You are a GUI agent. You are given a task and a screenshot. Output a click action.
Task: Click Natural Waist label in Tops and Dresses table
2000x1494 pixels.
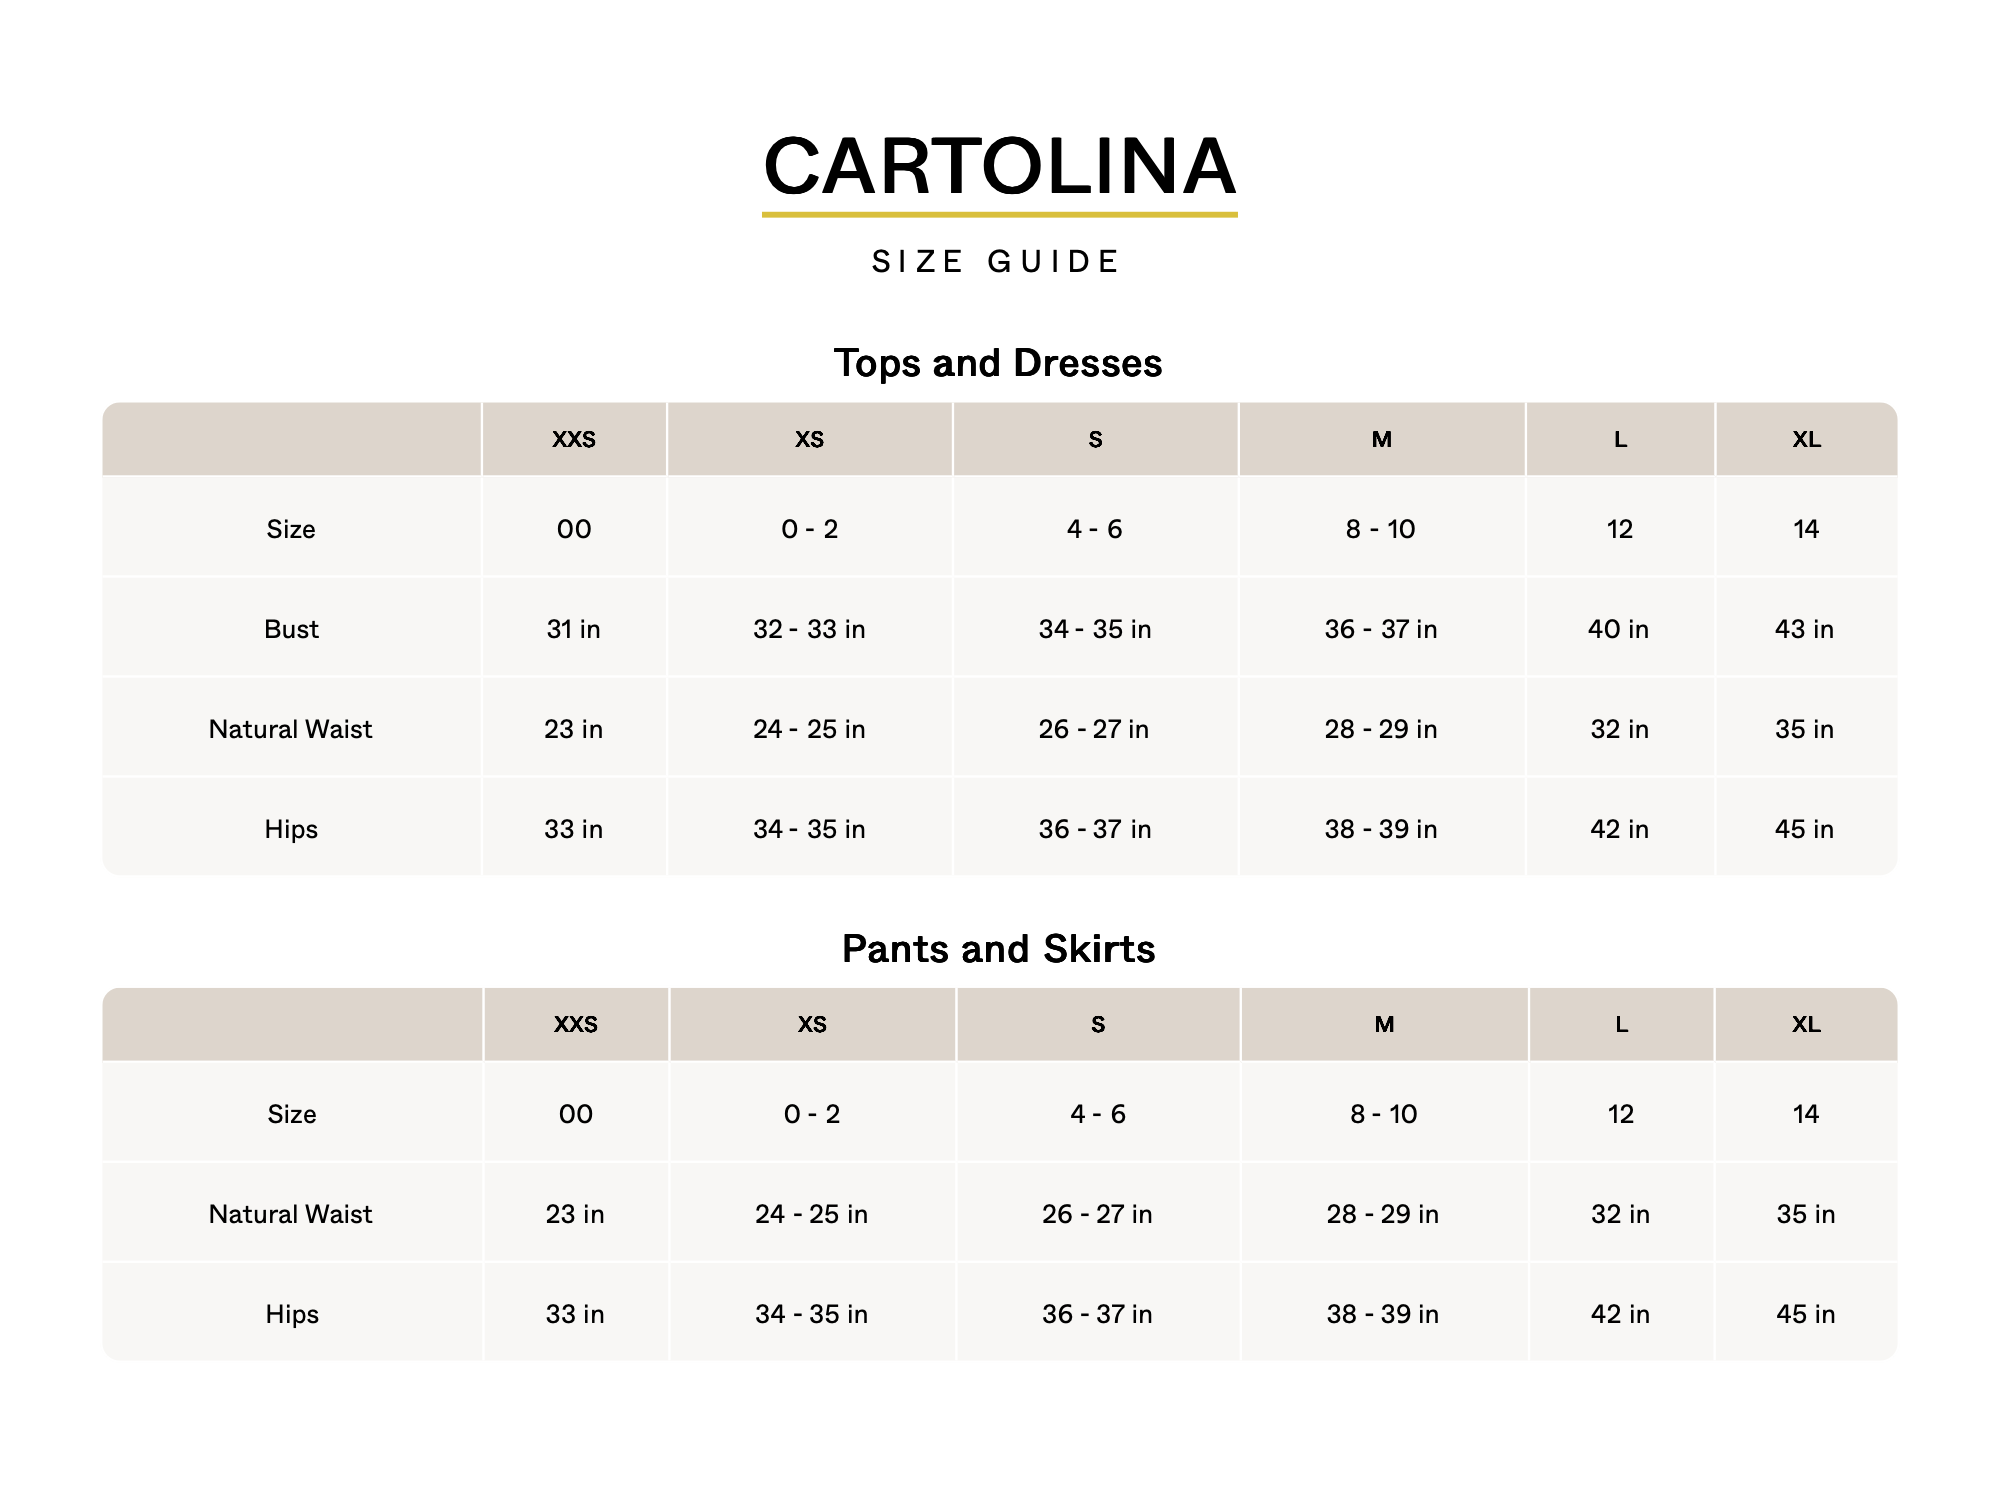click(x=290, y=729)
